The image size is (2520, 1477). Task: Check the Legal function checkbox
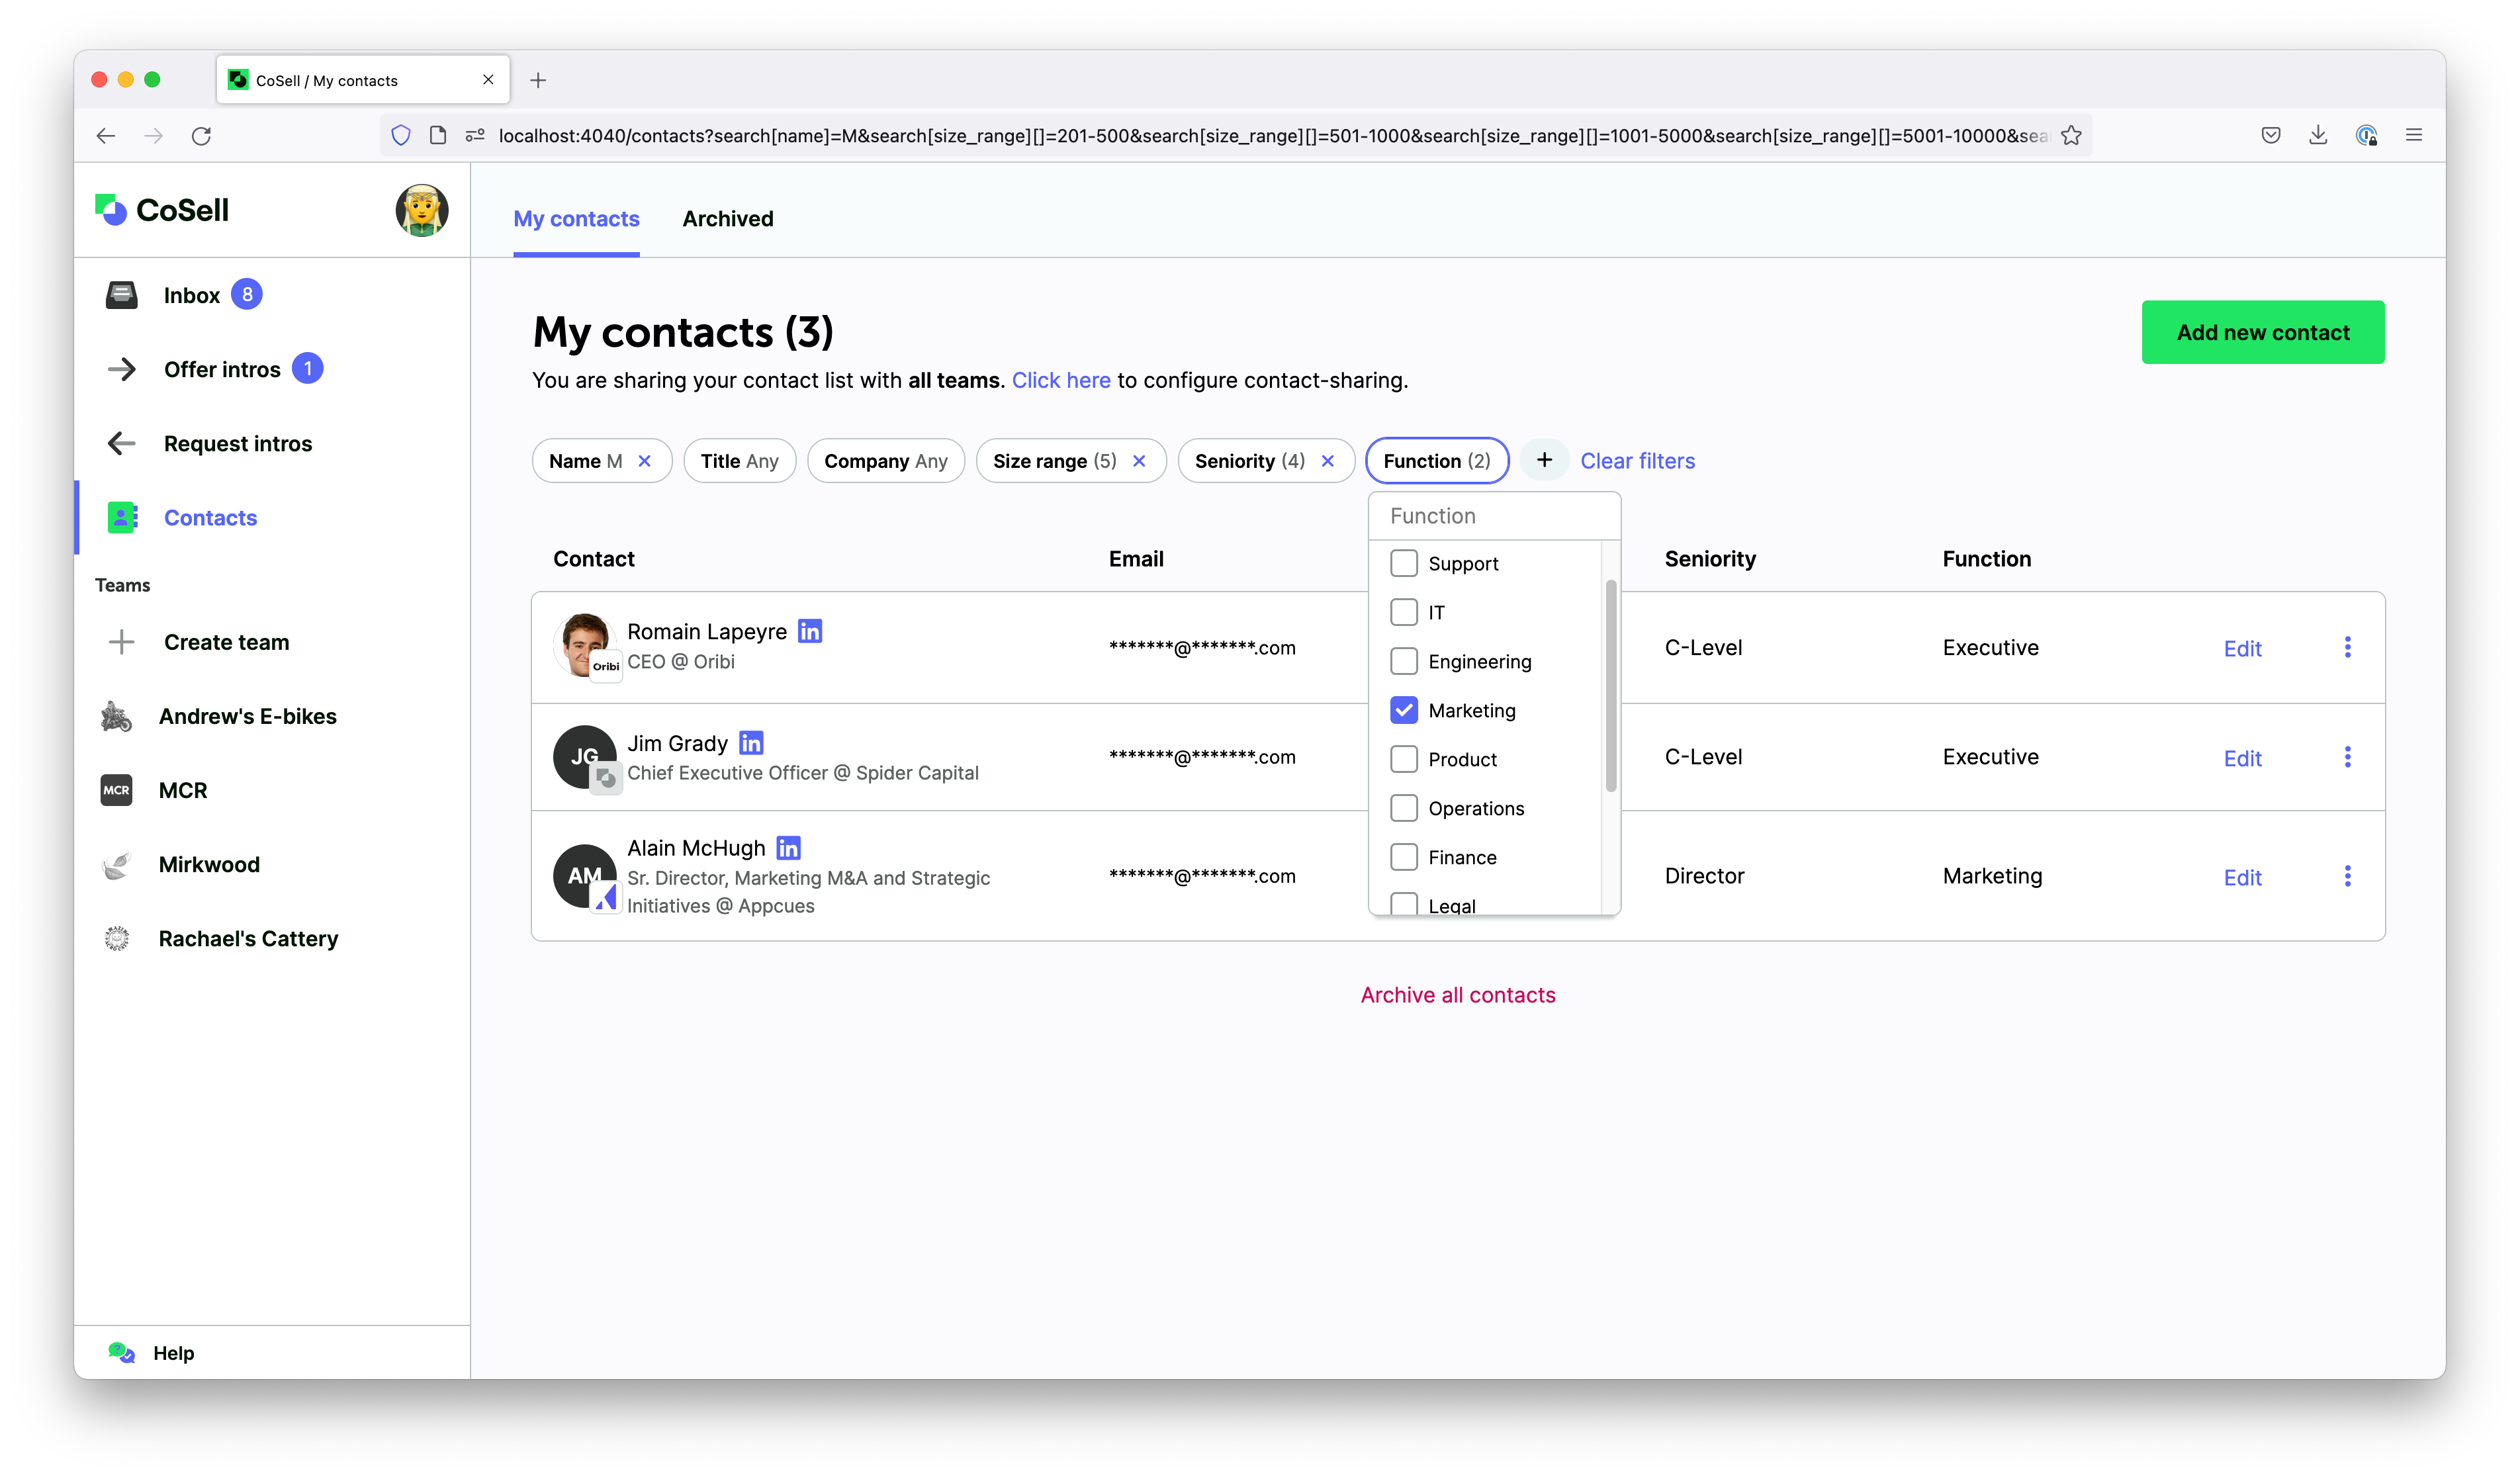1404,904
